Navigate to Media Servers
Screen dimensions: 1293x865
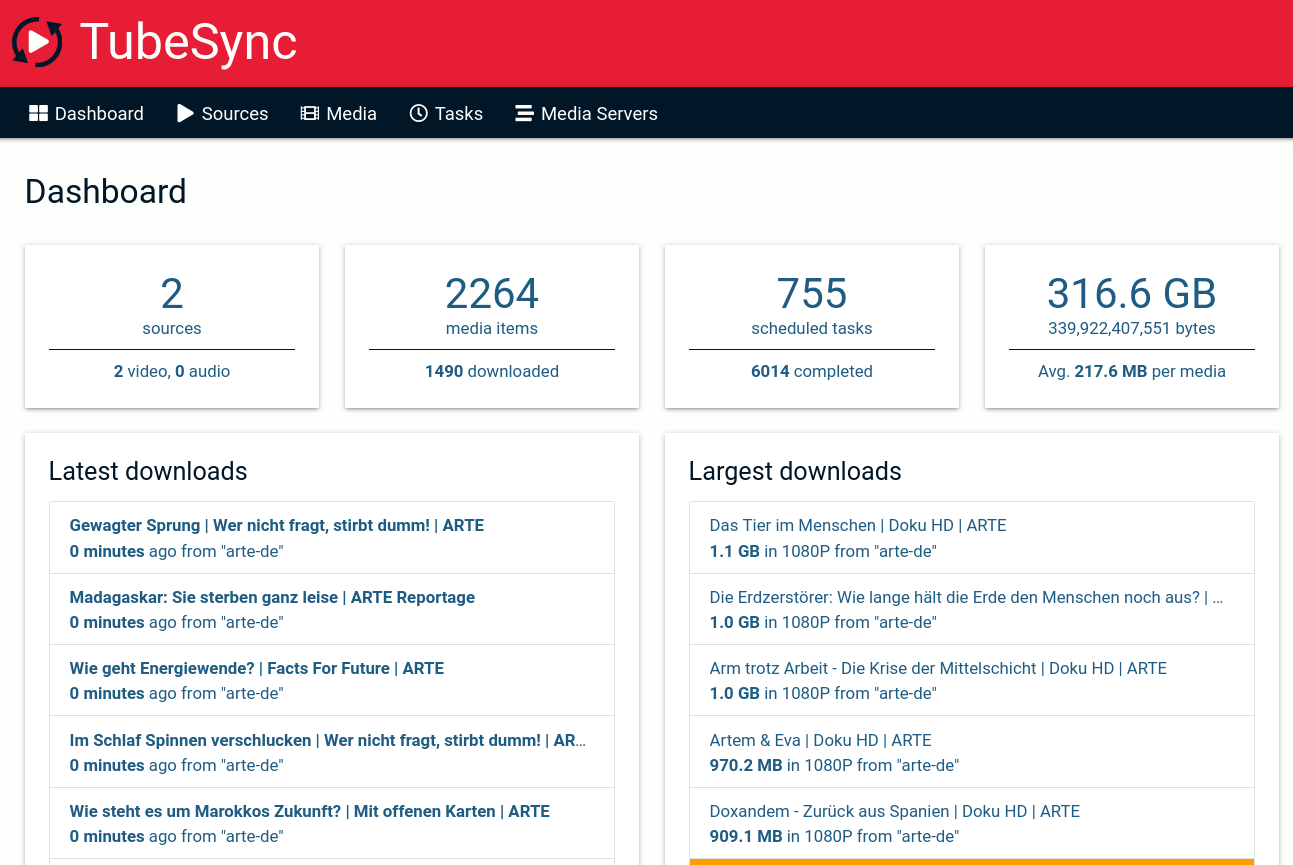587,113
